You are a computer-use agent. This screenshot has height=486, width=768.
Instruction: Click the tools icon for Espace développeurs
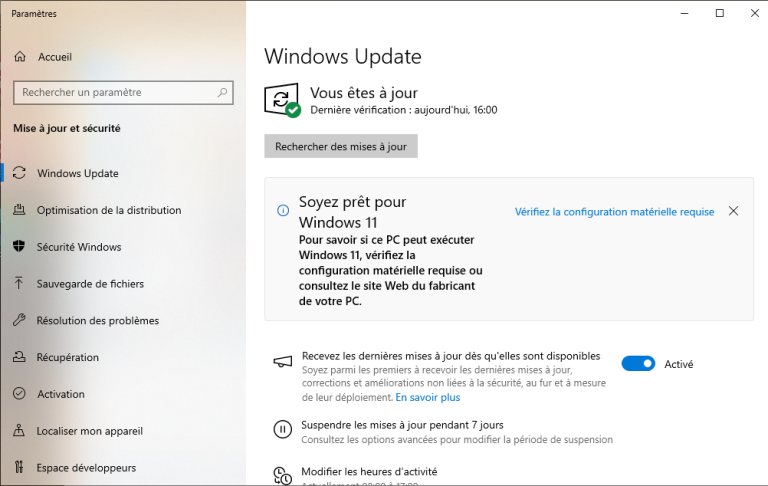pyautogui.click(x=19, y=467)
